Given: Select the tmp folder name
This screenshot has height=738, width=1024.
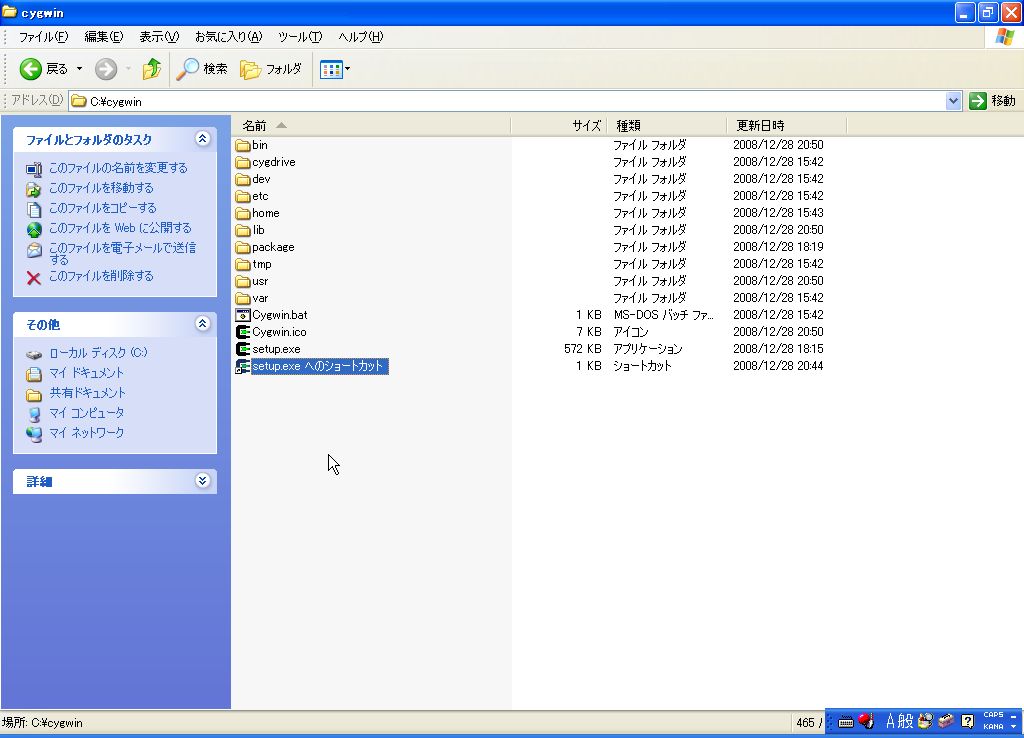Looking at the screenshot, I should (x=262, y=264).
